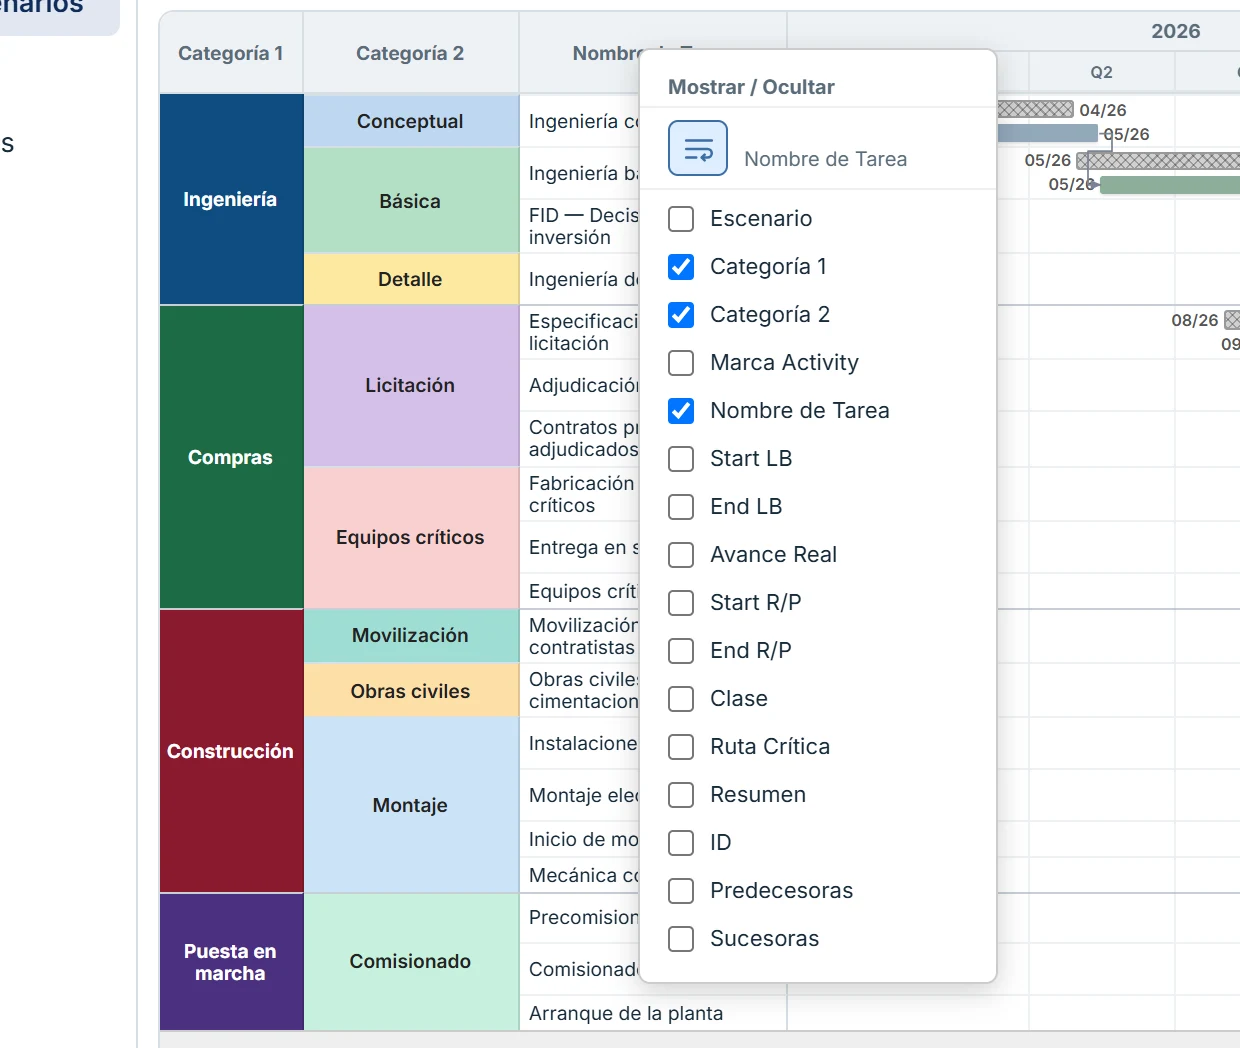Select the Construcción category cell

tap(231, 751)
